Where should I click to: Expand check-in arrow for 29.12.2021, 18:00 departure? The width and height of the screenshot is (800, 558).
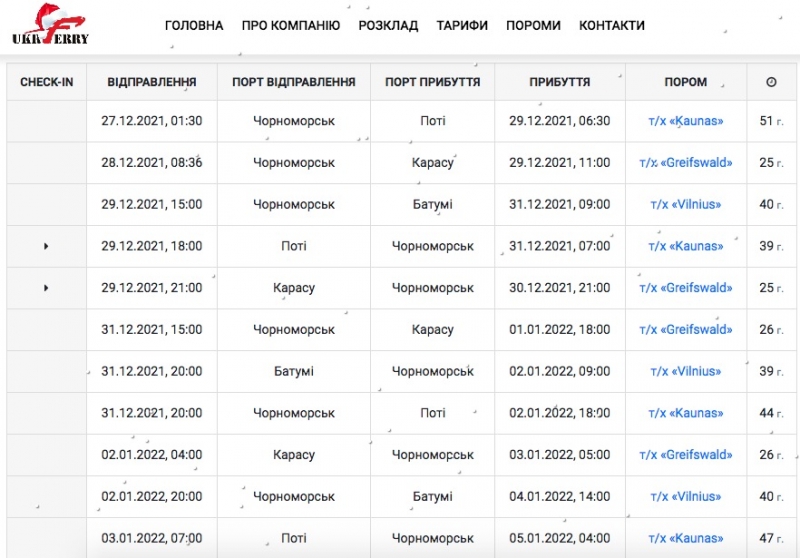46,246
